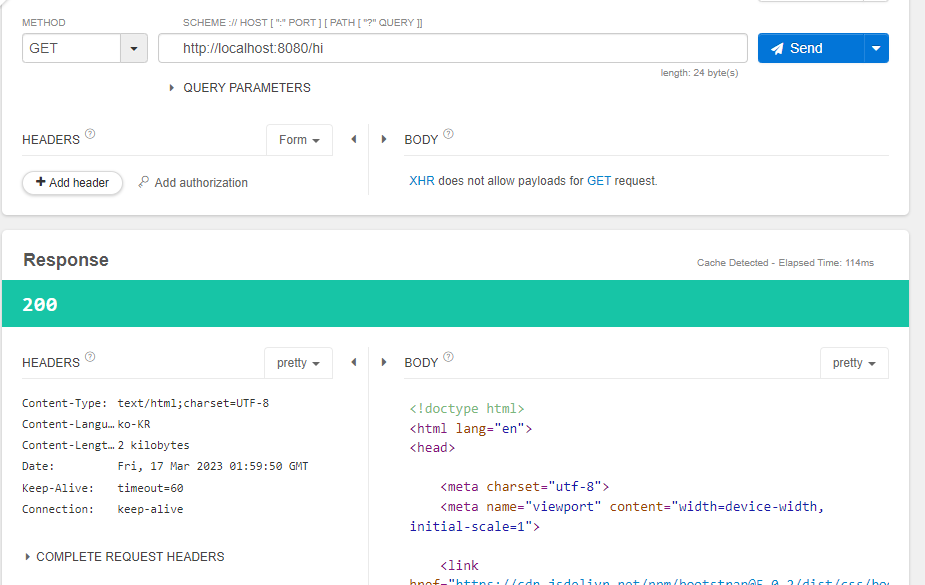Open response headers pretty dropdown

click(x=298, y=363)
